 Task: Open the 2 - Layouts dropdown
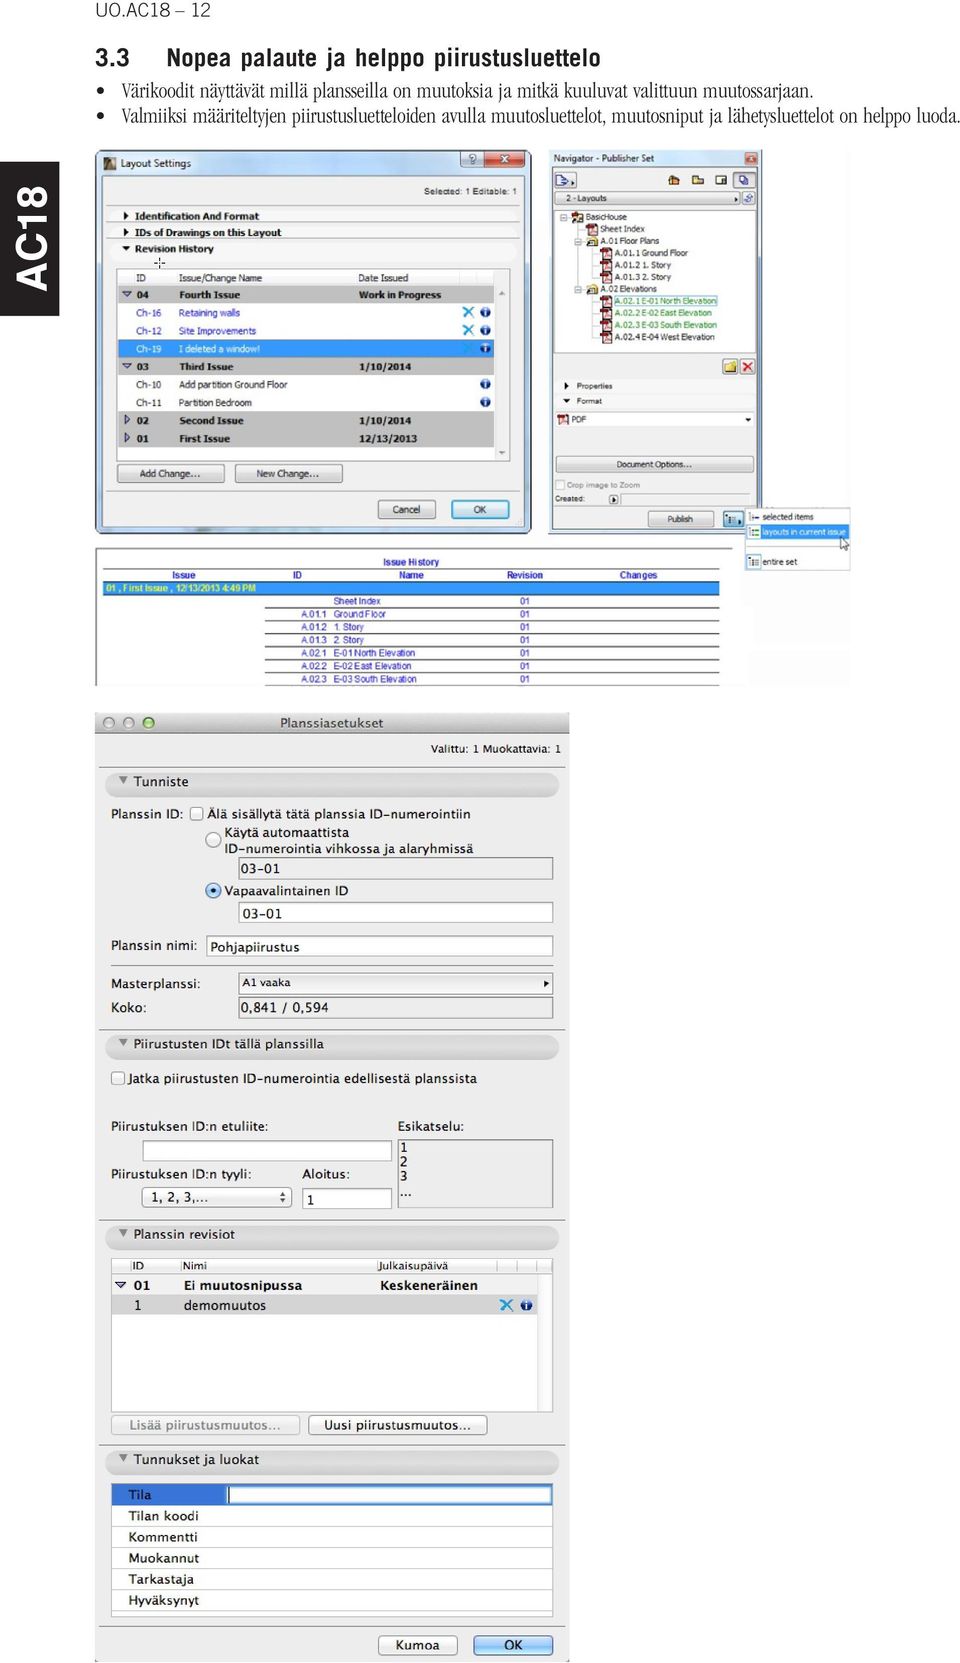point(648,198)
